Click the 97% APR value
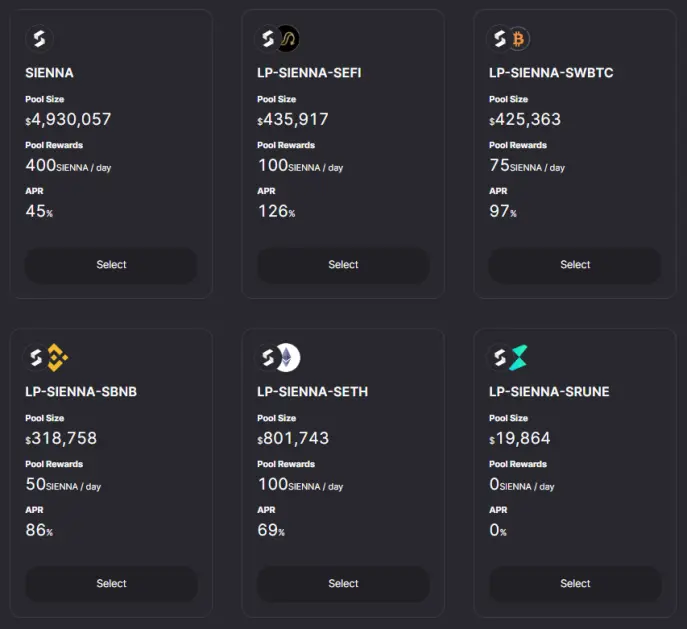 click(503, 212)
